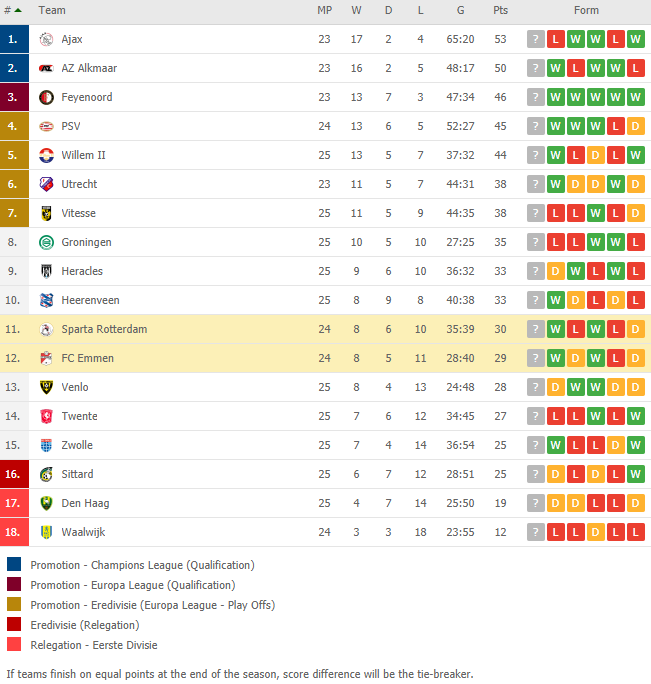Image resolution: width=651 pixels, height=684 pixels.
Task: Select the PSV team badge
Action: point(46,127)
